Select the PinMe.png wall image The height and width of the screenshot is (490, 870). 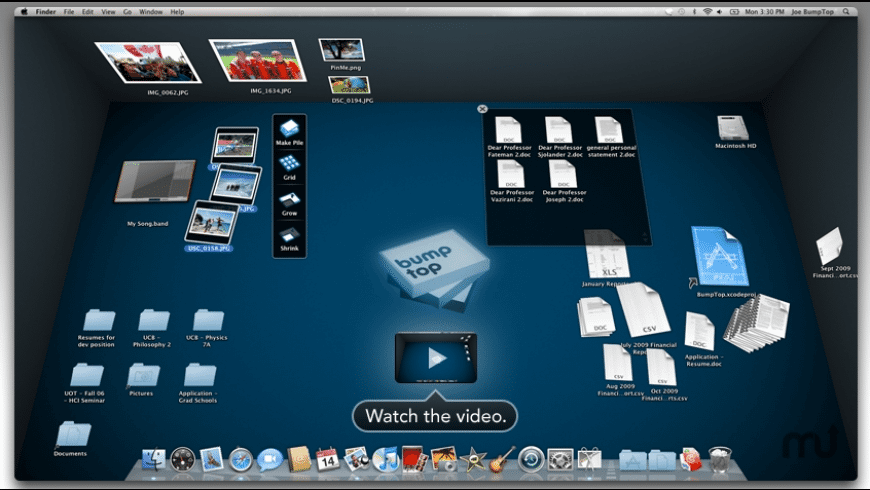click(x=342, y=50)
